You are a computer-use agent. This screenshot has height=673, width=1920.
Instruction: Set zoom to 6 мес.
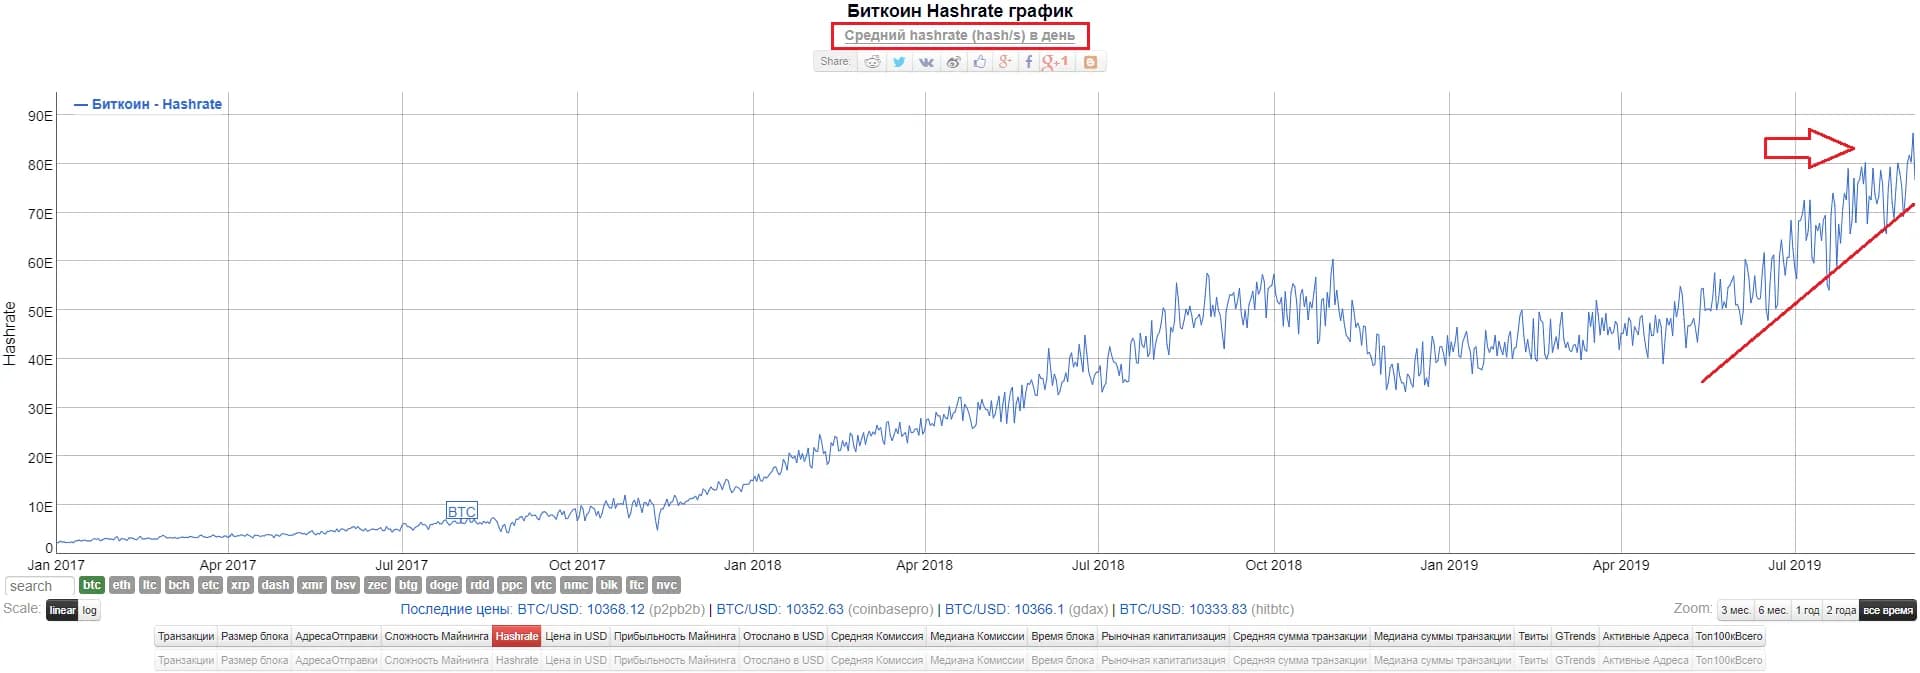point(1773,610)
